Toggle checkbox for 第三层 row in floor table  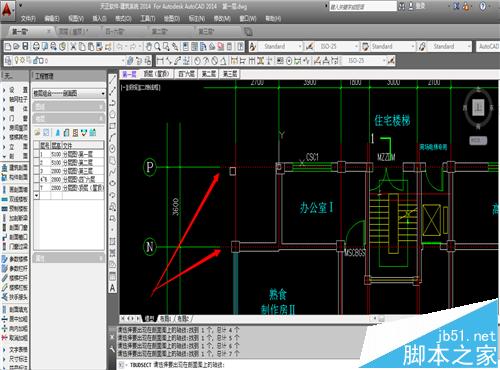36,171
